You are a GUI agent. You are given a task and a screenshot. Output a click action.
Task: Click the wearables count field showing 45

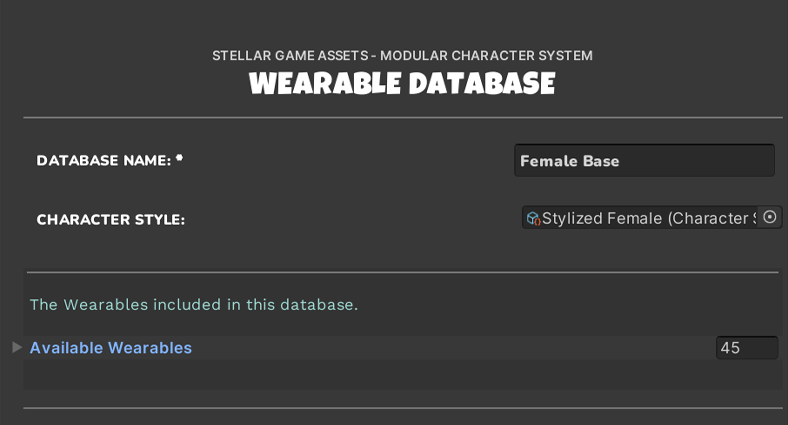pos(746,348)
